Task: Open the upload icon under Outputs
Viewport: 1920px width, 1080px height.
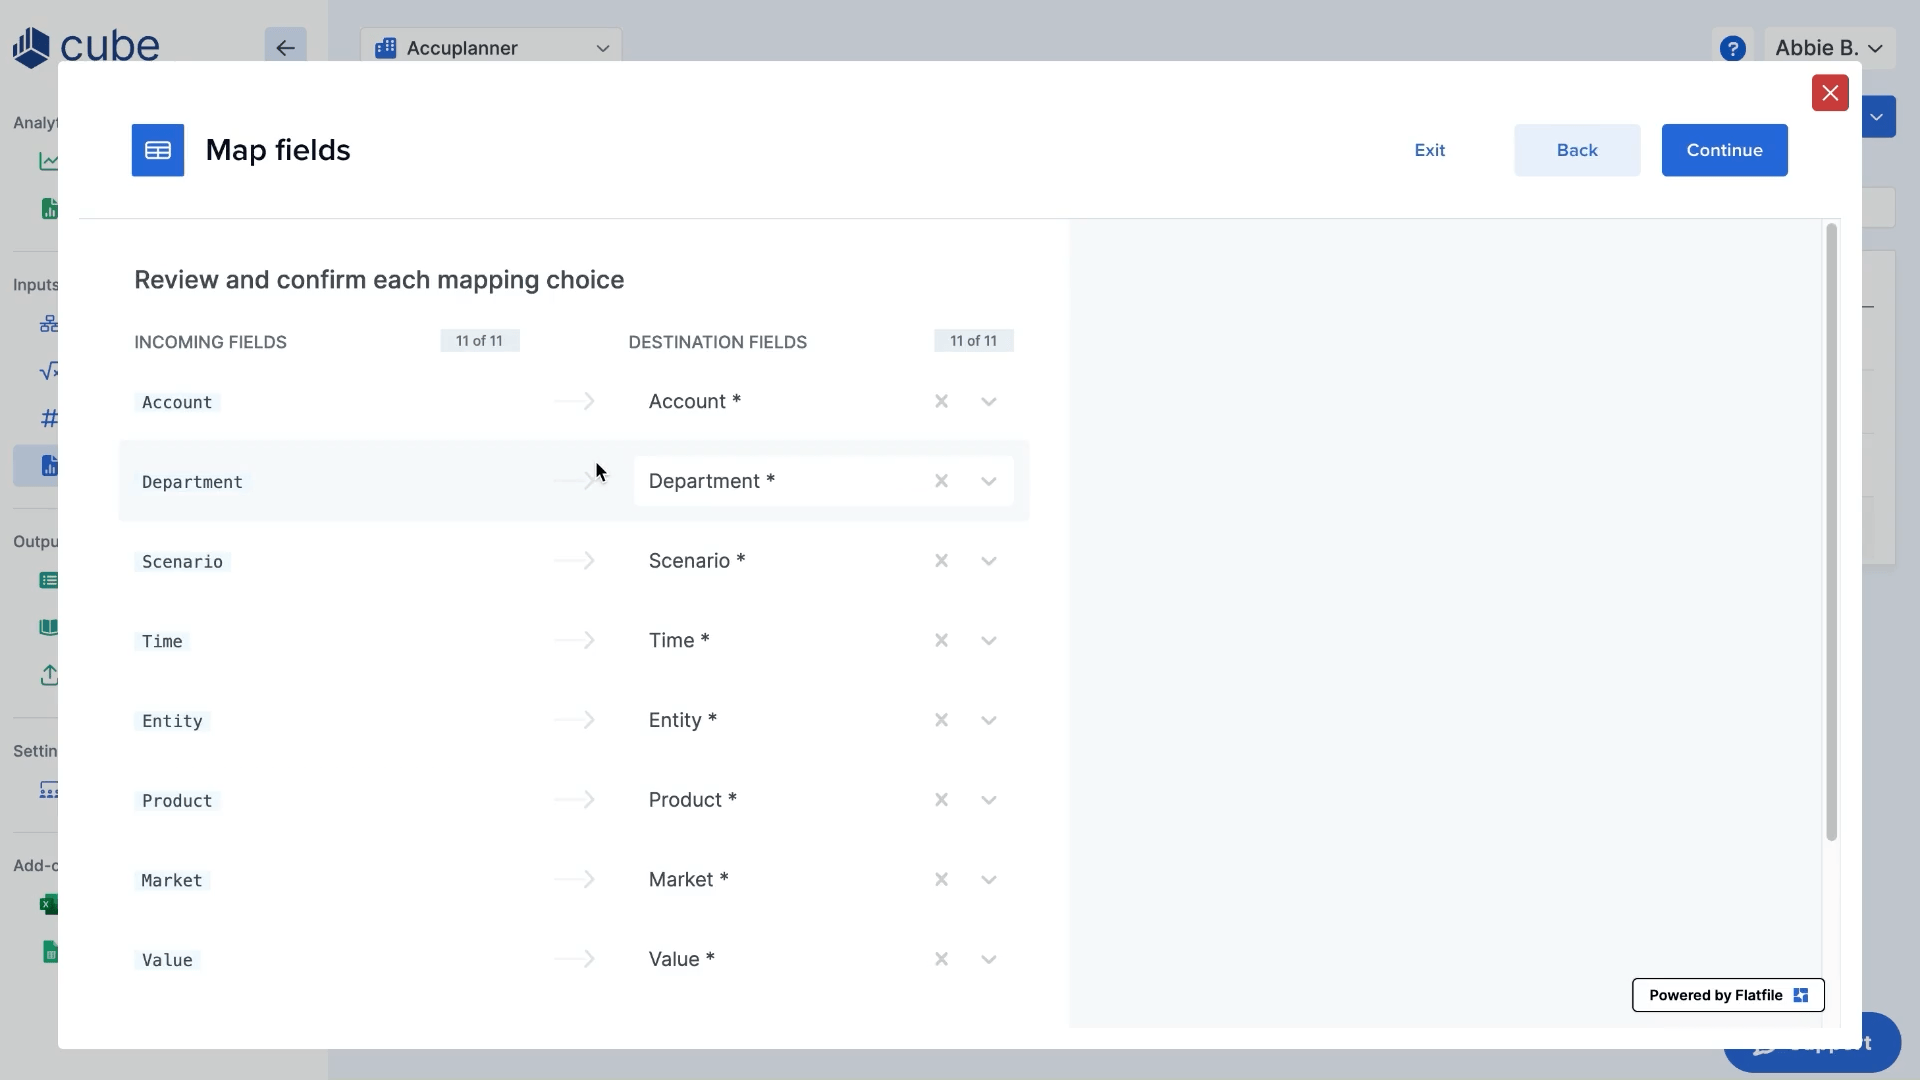Action: click(49, 675)
